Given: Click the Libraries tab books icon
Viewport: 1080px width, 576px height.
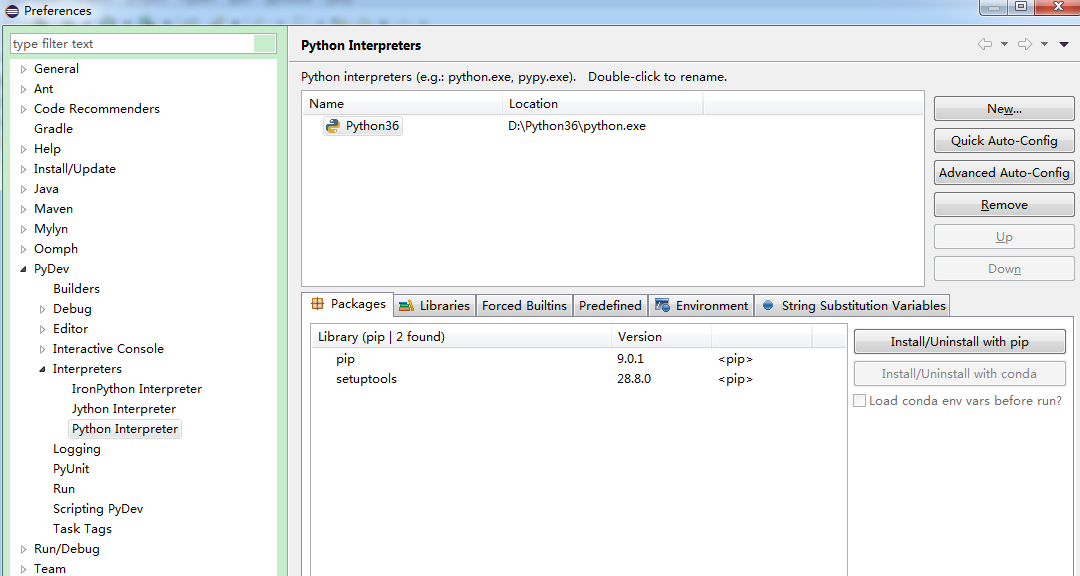Looking at the screenshot, I should (406, 306).
